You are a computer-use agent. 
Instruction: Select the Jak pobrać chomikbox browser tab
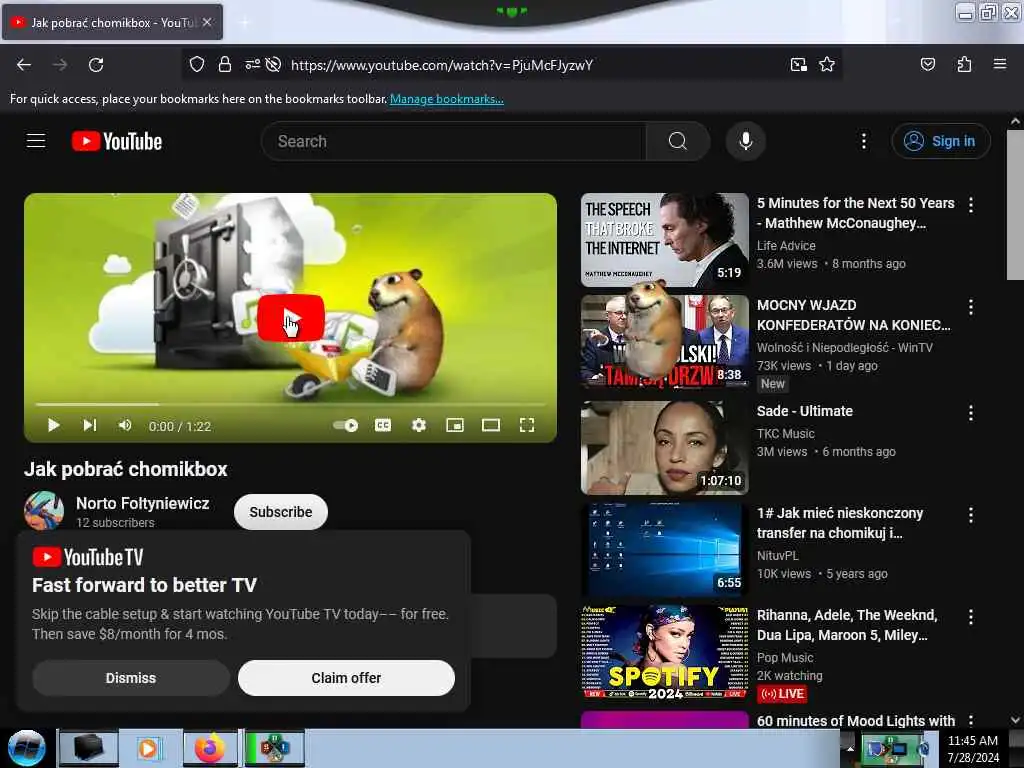click(x=112, y=22)
